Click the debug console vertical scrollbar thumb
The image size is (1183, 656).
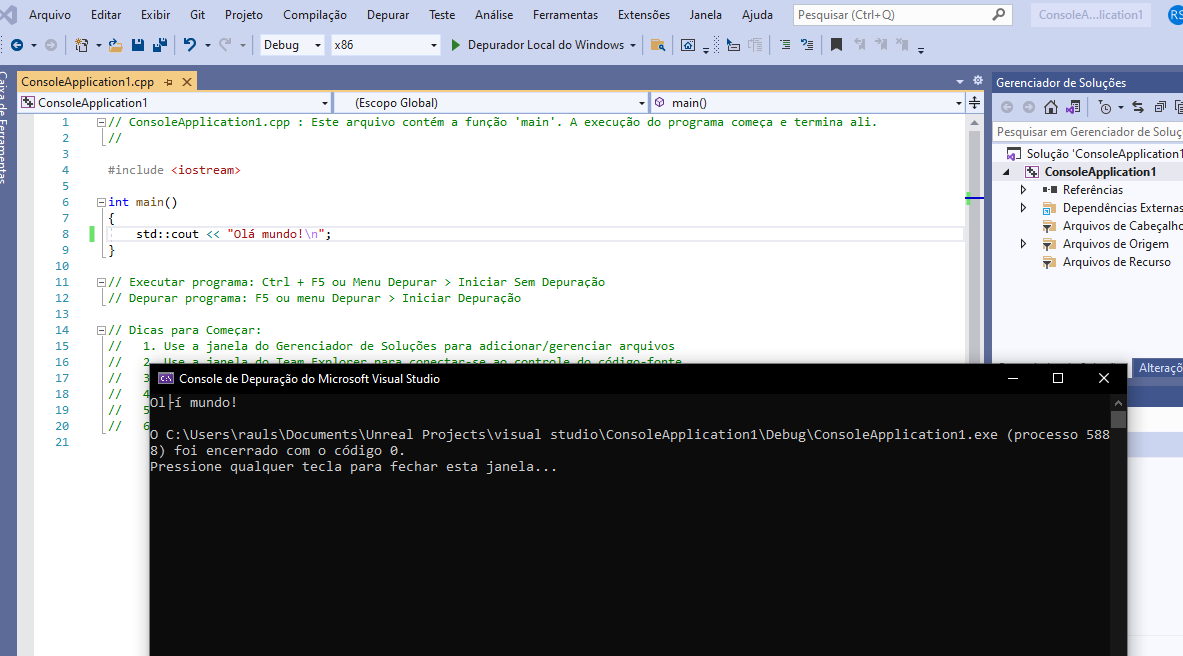[x=1118, y=420]
